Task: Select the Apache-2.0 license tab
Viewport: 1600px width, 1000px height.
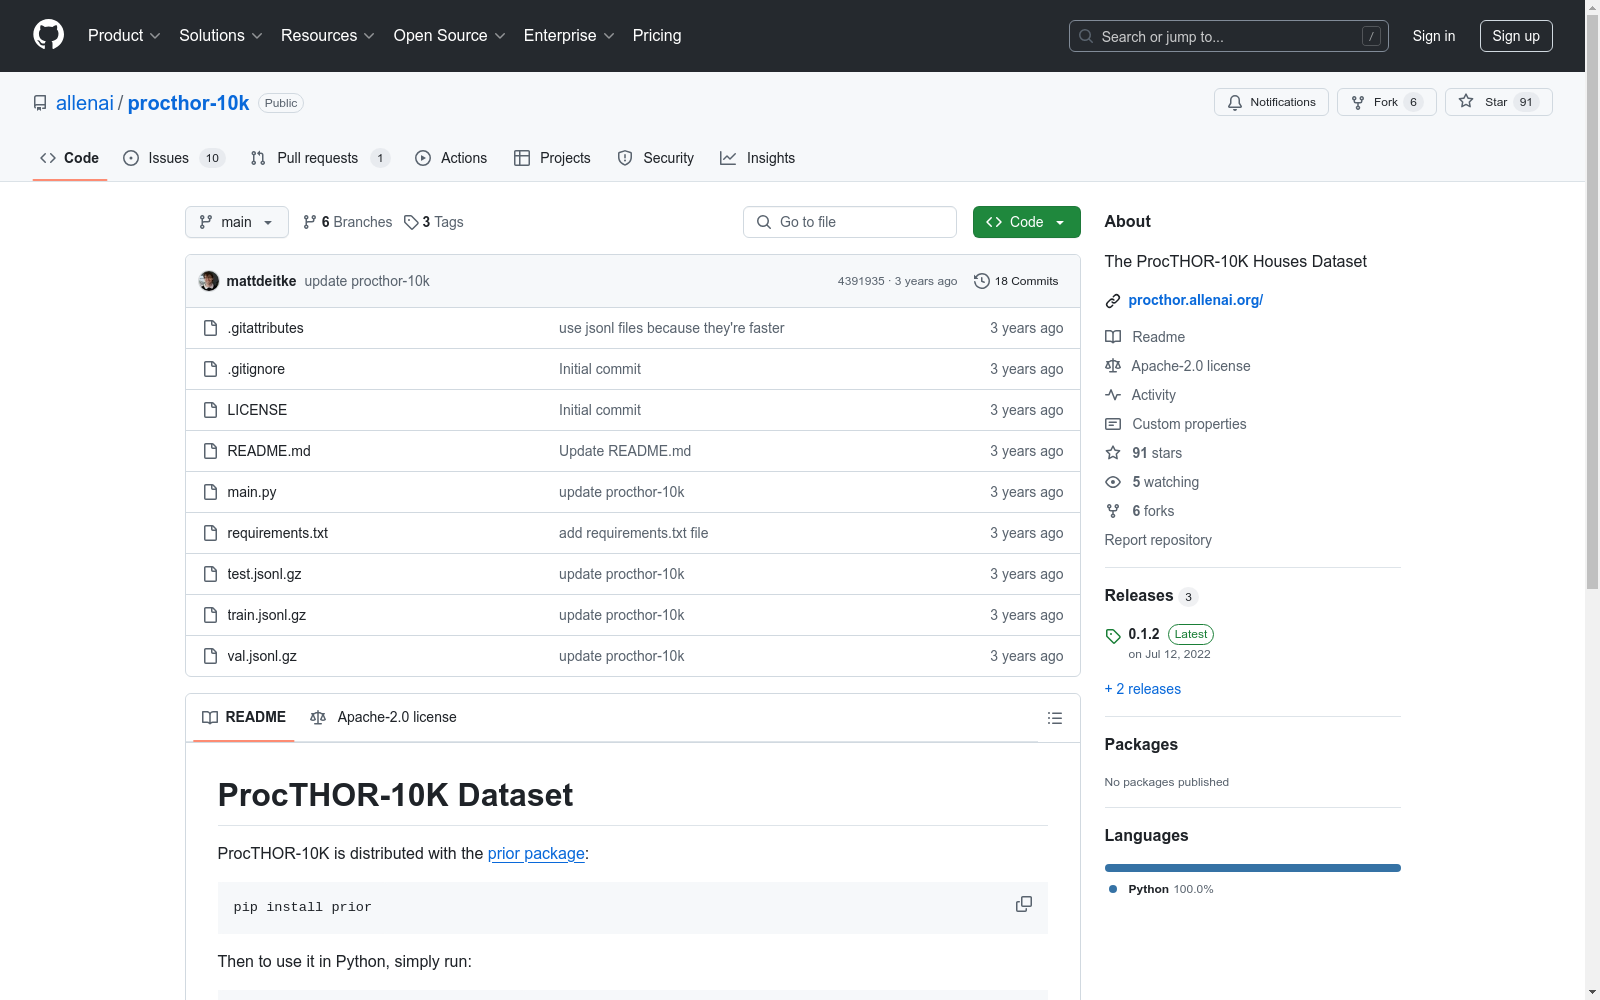Action: [383, 717]
